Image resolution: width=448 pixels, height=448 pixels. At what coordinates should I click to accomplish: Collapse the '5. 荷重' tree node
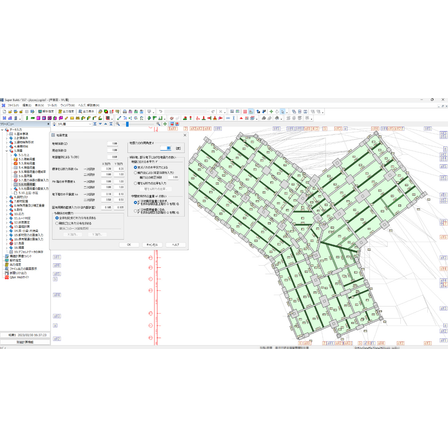tap(6, 151)
